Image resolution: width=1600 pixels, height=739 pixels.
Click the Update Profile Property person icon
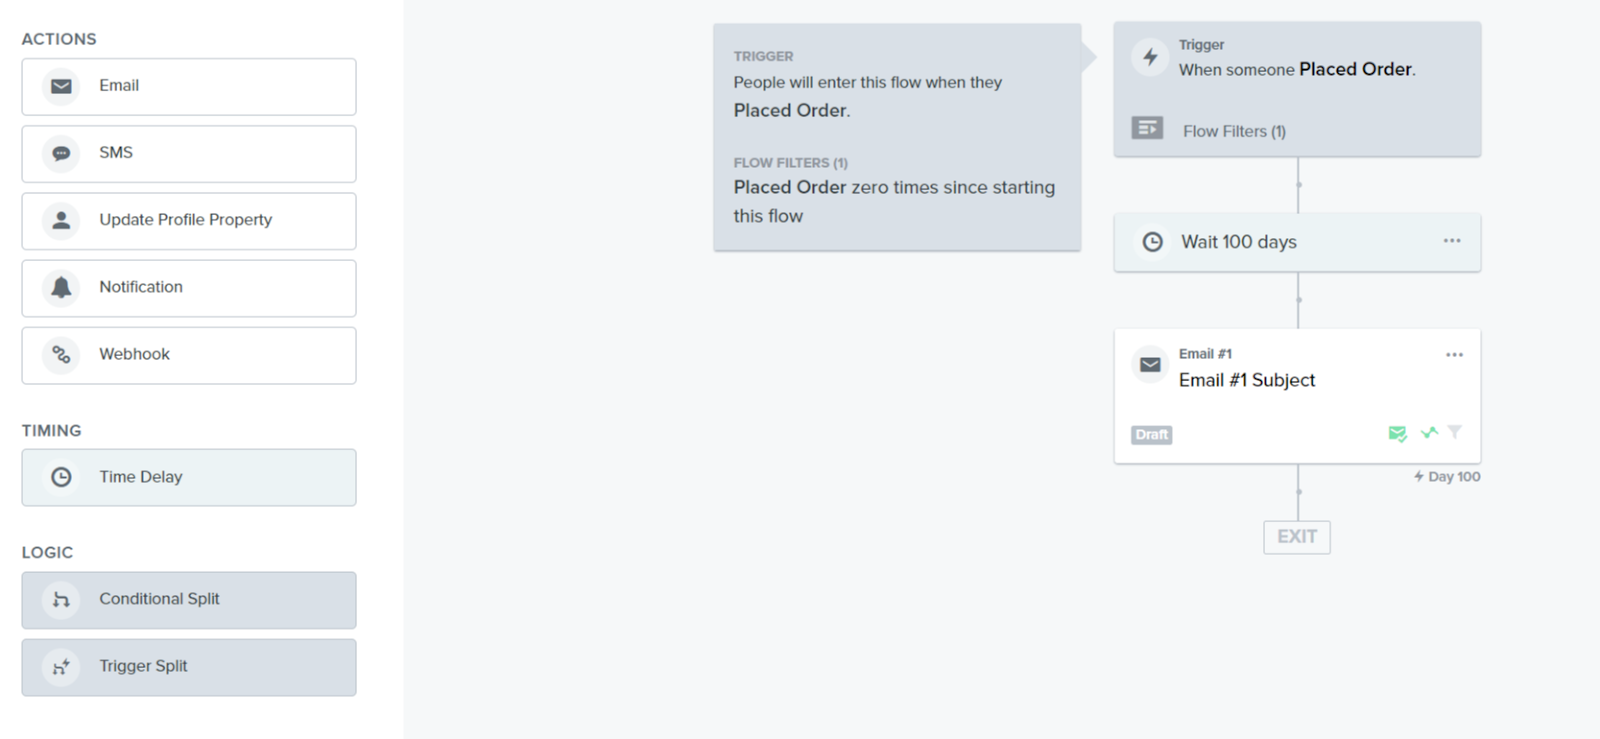pyautogui.click(x=61, y=220)
